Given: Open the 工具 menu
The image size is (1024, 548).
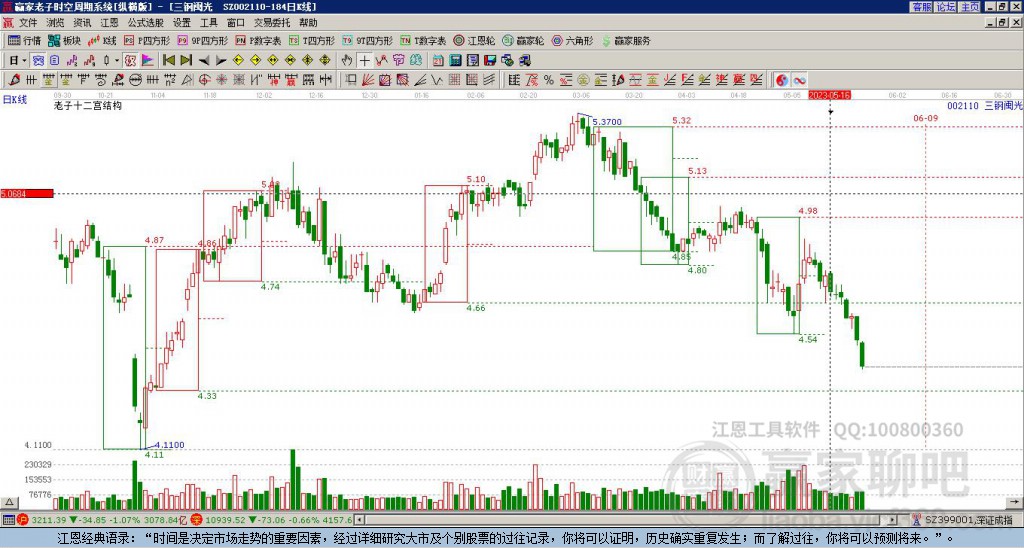Looking at the screenshot, I should [x=209, y=23].
